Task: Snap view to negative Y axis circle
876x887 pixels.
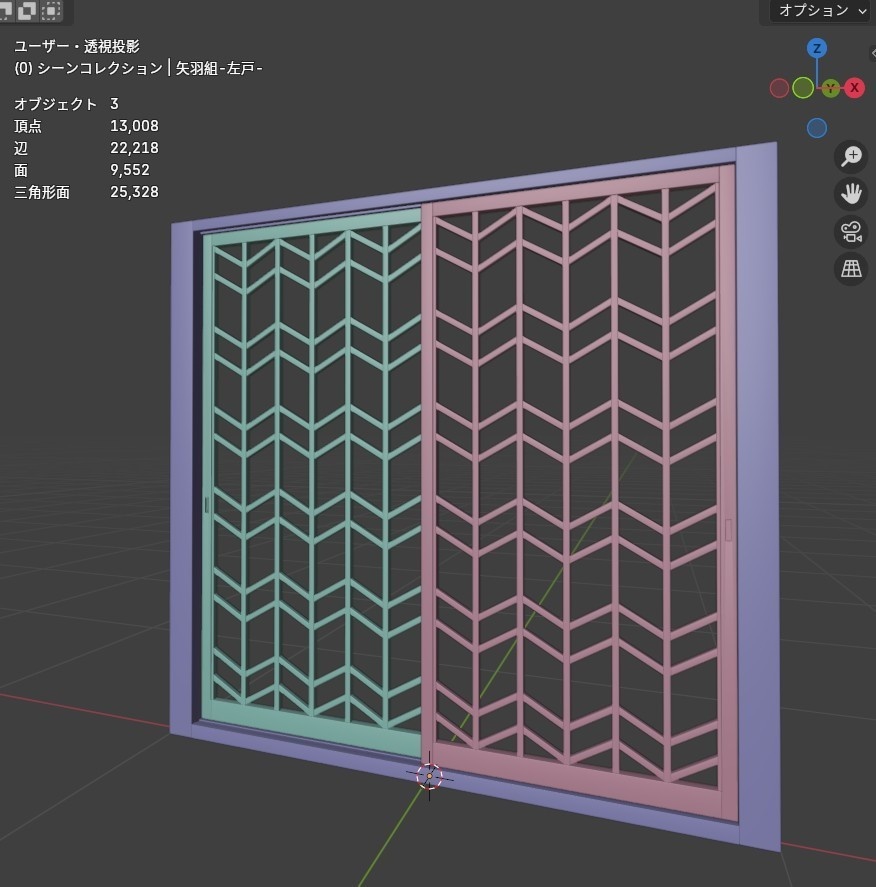Action: point(803,88)
